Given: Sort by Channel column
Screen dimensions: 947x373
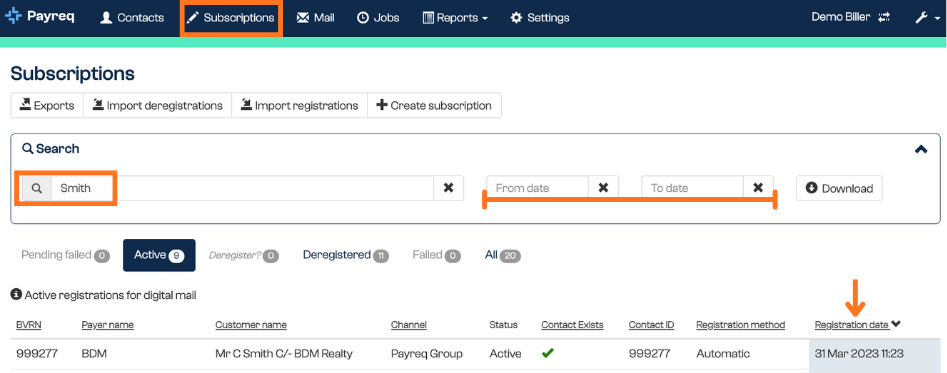Looking at the screenshot, I should click(409, 325).
